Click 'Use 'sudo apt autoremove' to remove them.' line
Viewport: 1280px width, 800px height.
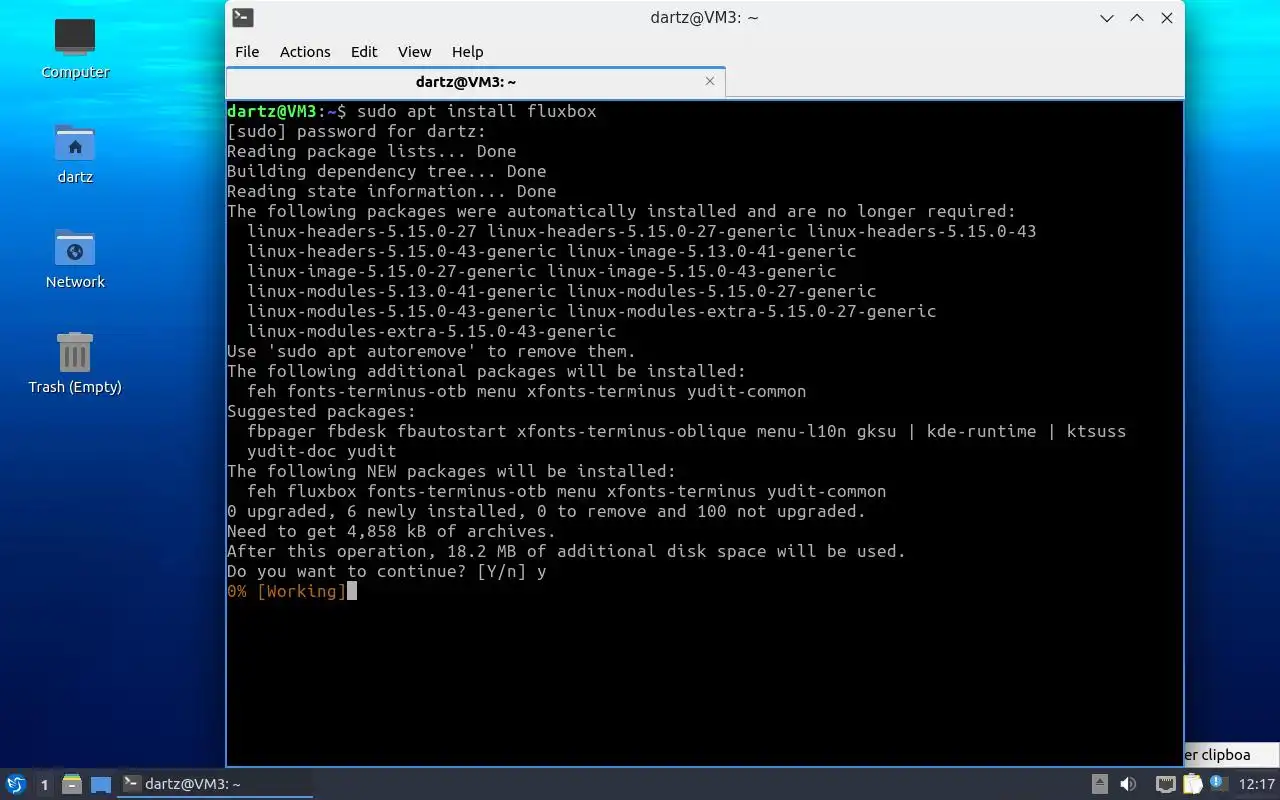431,351
